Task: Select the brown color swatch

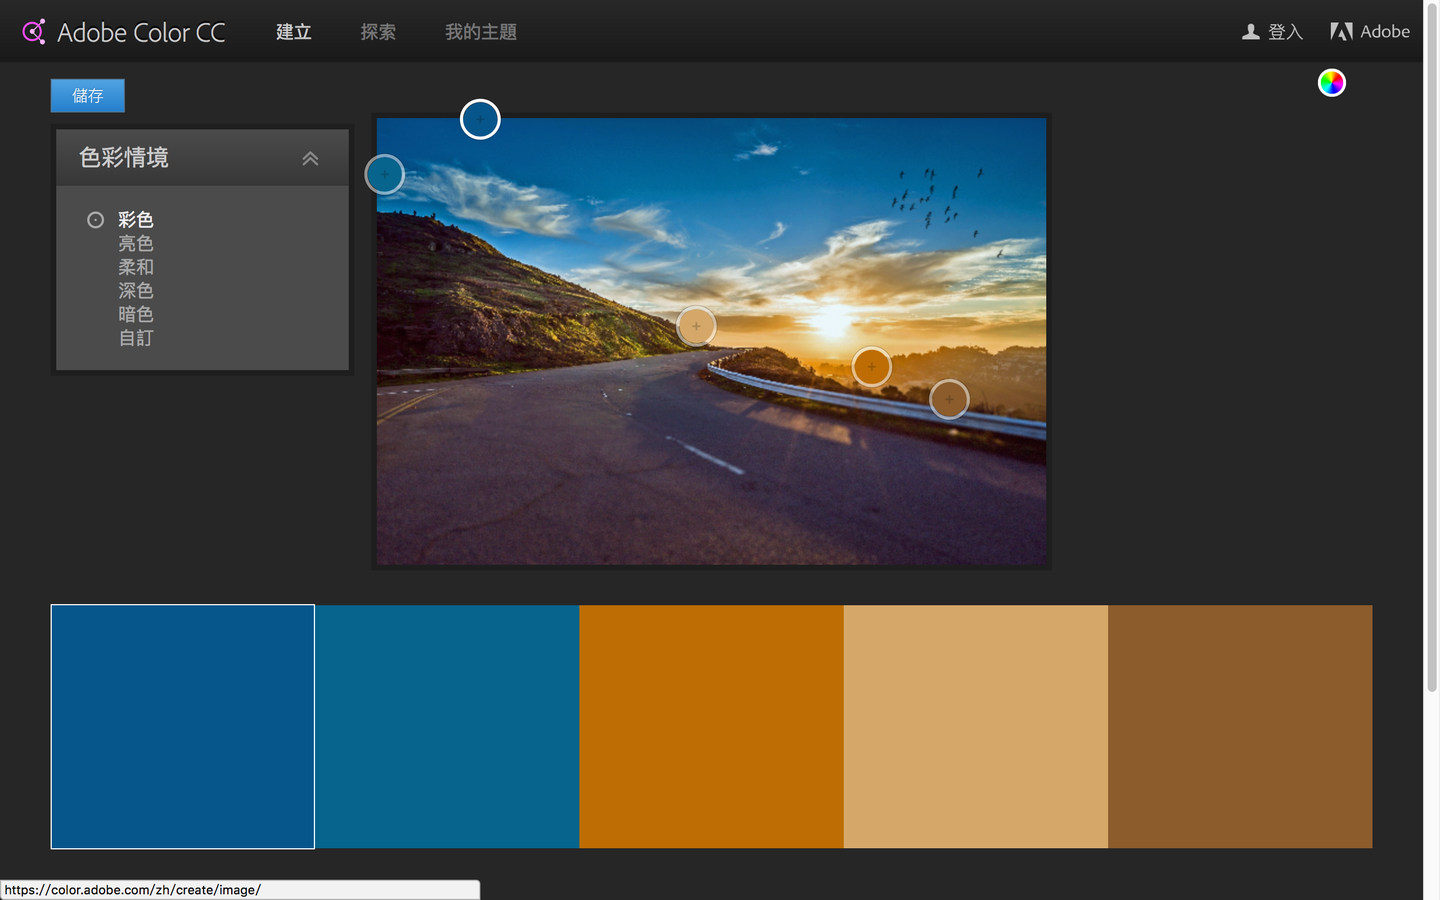Action: [x=1240, y=727]
